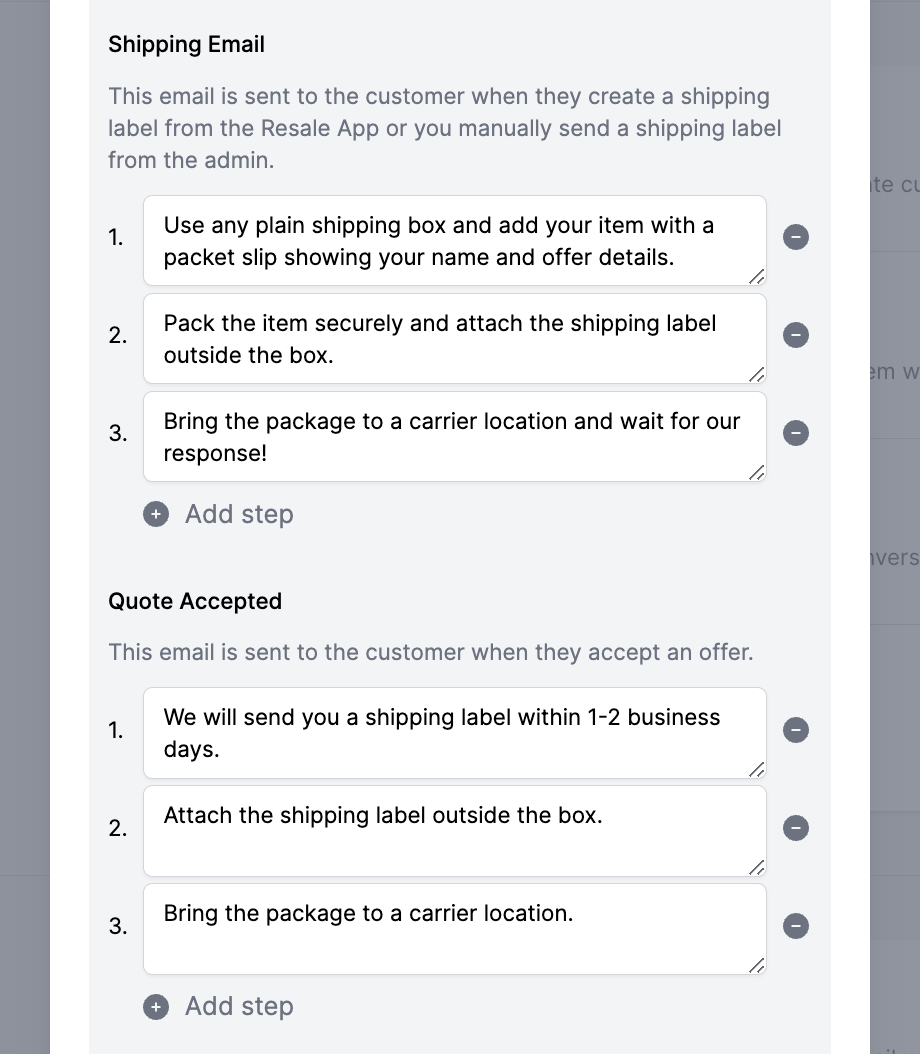The image size is (920, 1054).
Task: Edit the 'within 1-2 business days' step
Action: (455, 733)
